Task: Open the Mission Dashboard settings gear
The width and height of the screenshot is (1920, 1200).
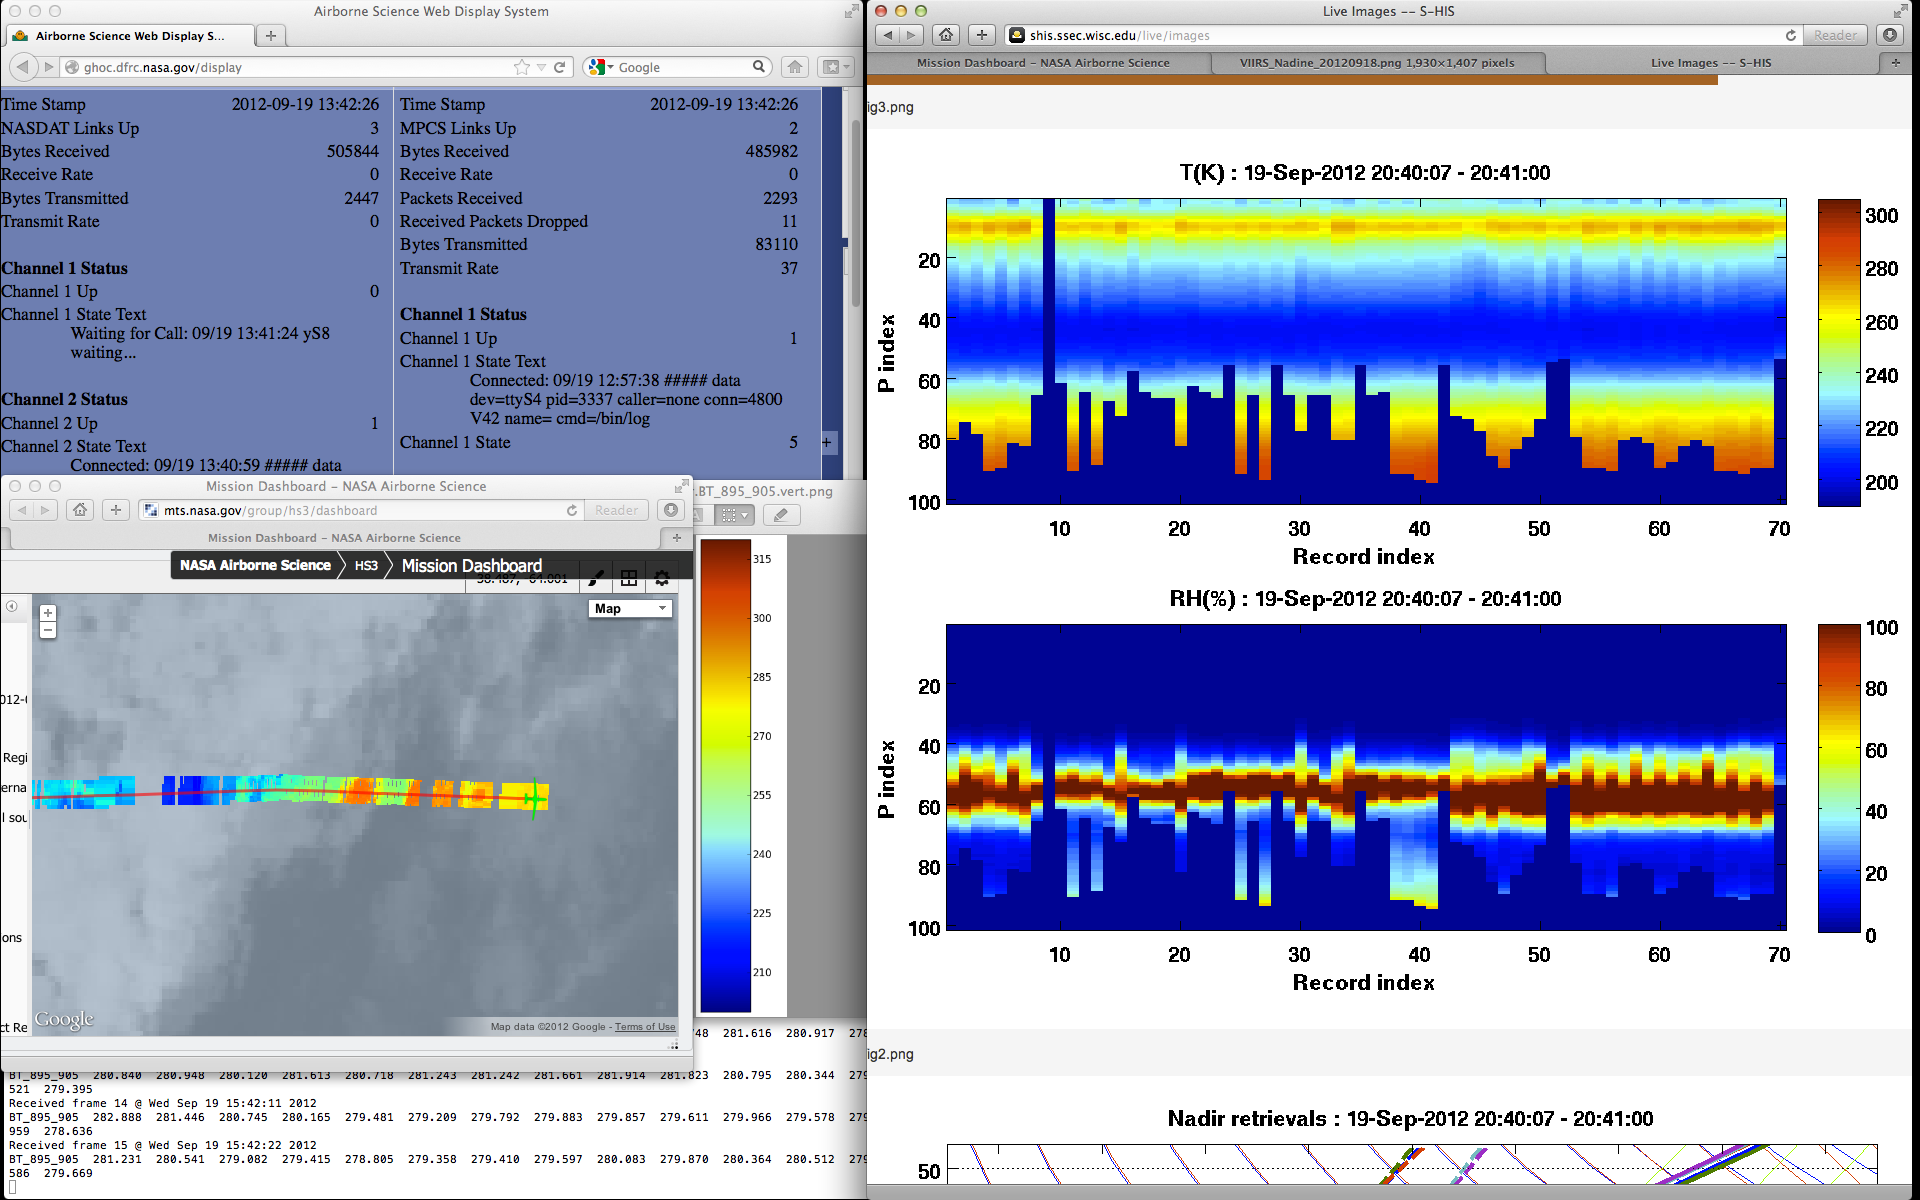Action: (x=662, y=578)
